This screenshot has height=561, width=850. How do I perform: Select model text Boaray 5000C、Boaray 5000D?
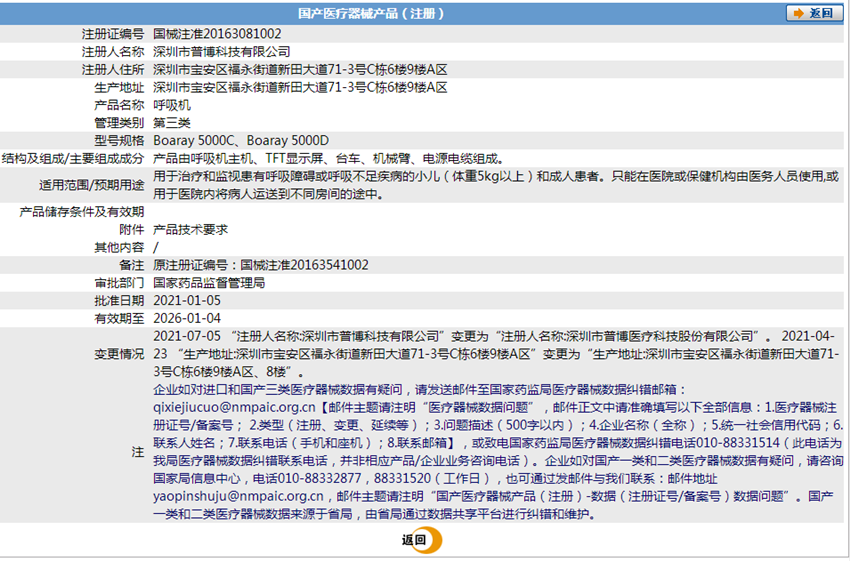241,140
